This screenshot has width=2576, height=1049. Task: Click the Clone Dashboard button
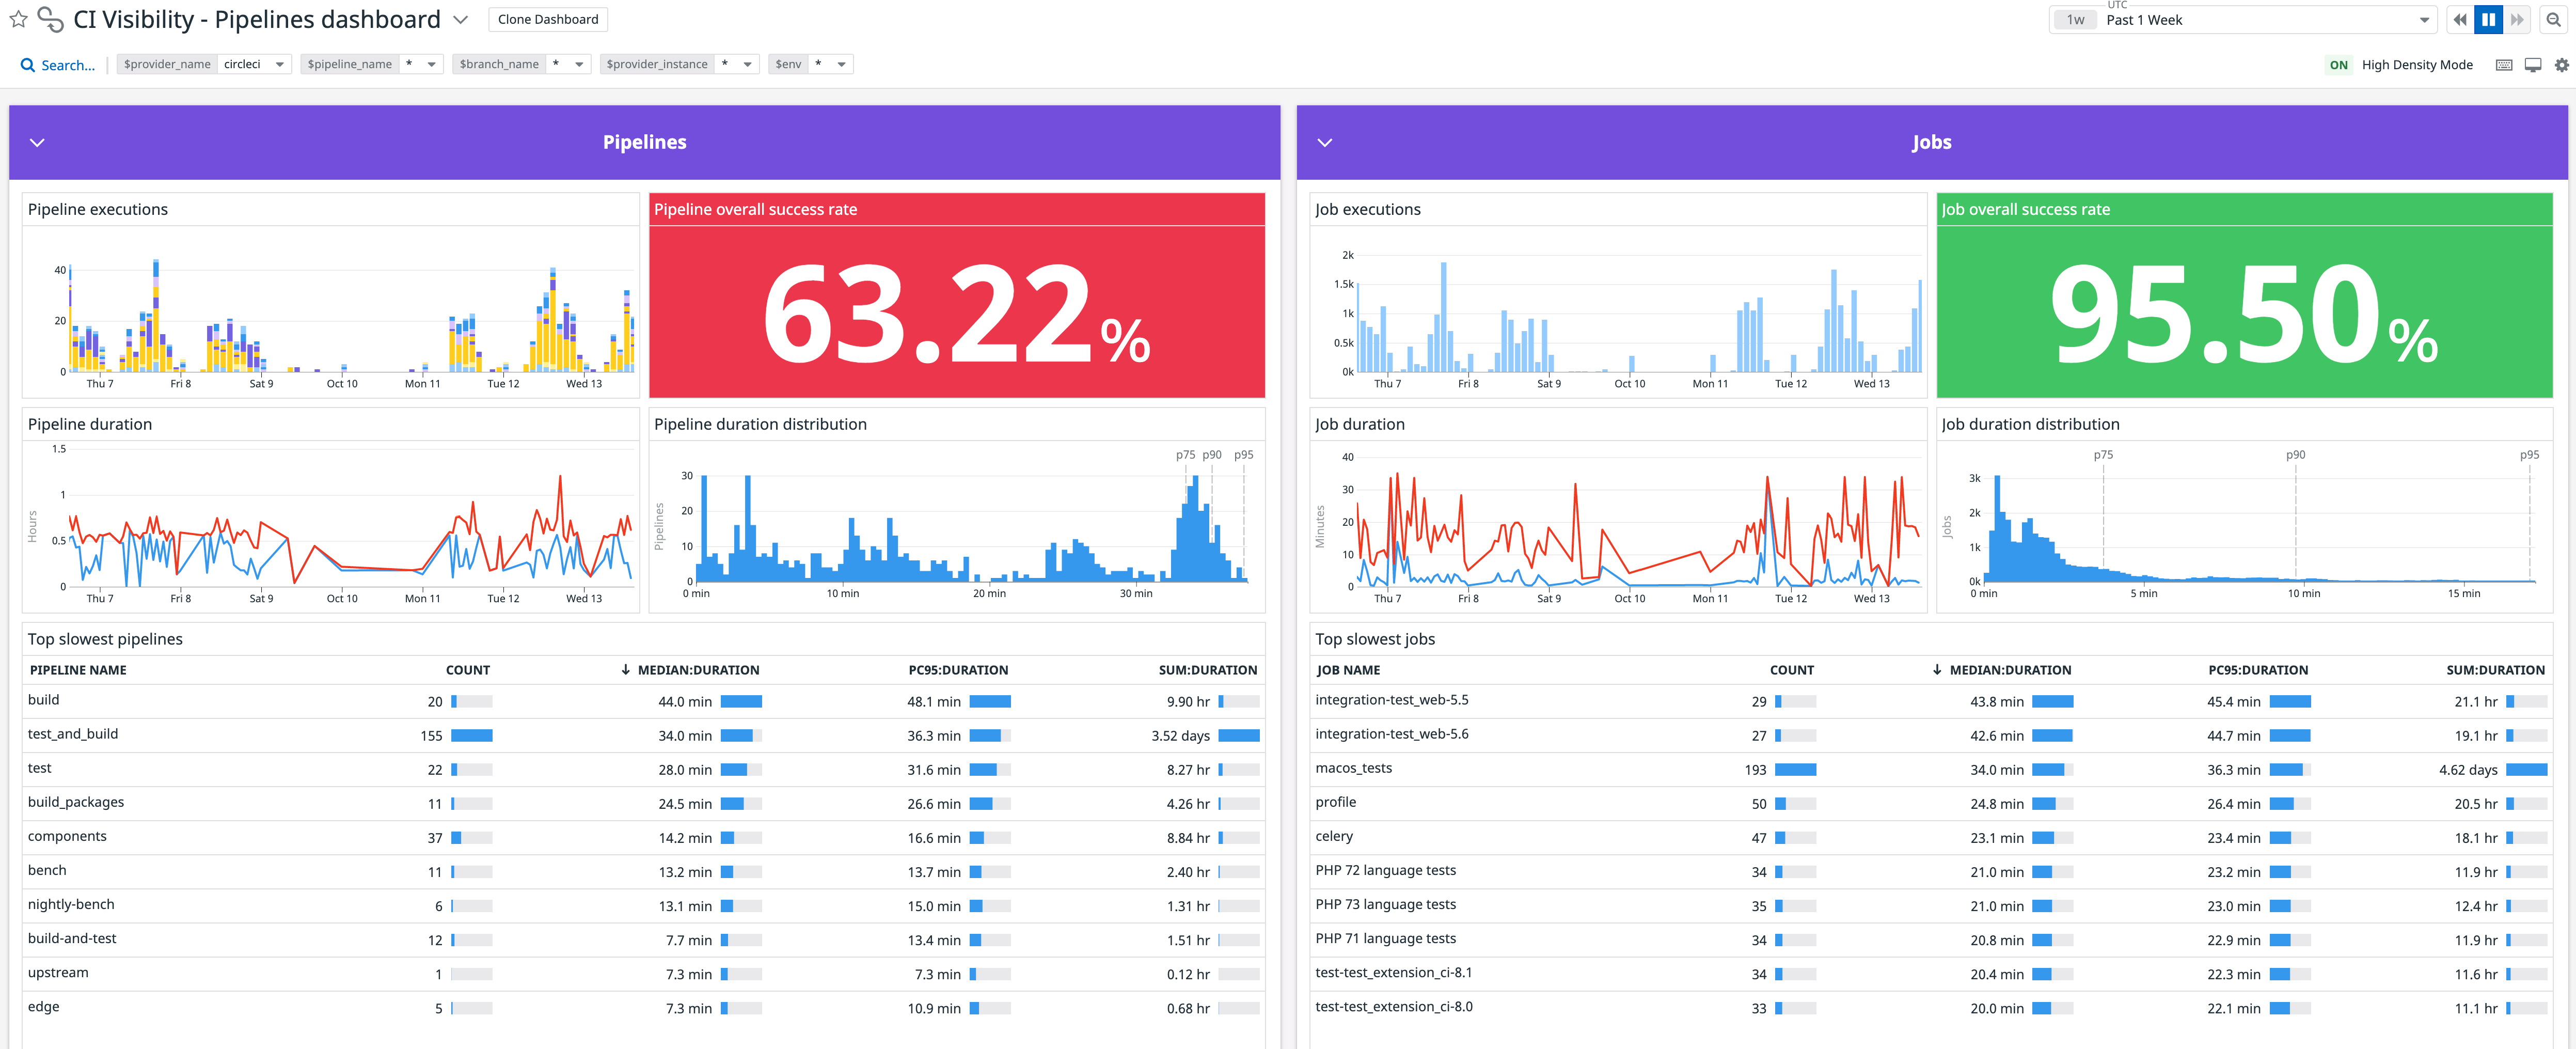[x=547, y=18]
